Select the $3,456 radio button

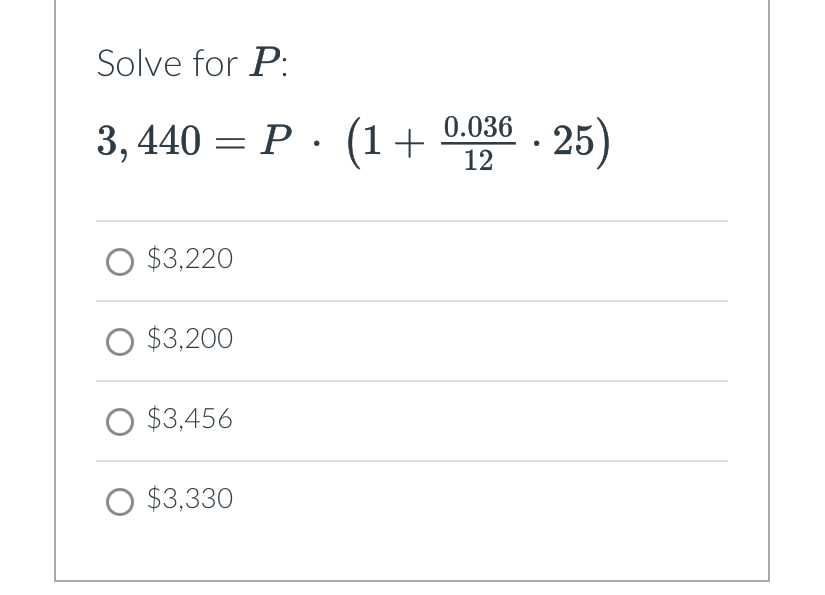(120, 421)
